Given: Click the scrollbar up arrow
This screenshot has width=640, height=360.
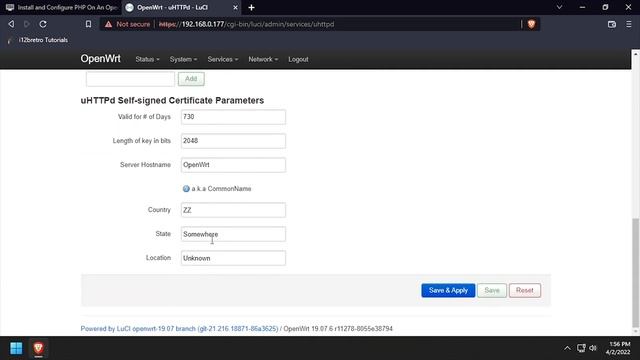Looking at the screenshot, I should click(x=636, y=53).
